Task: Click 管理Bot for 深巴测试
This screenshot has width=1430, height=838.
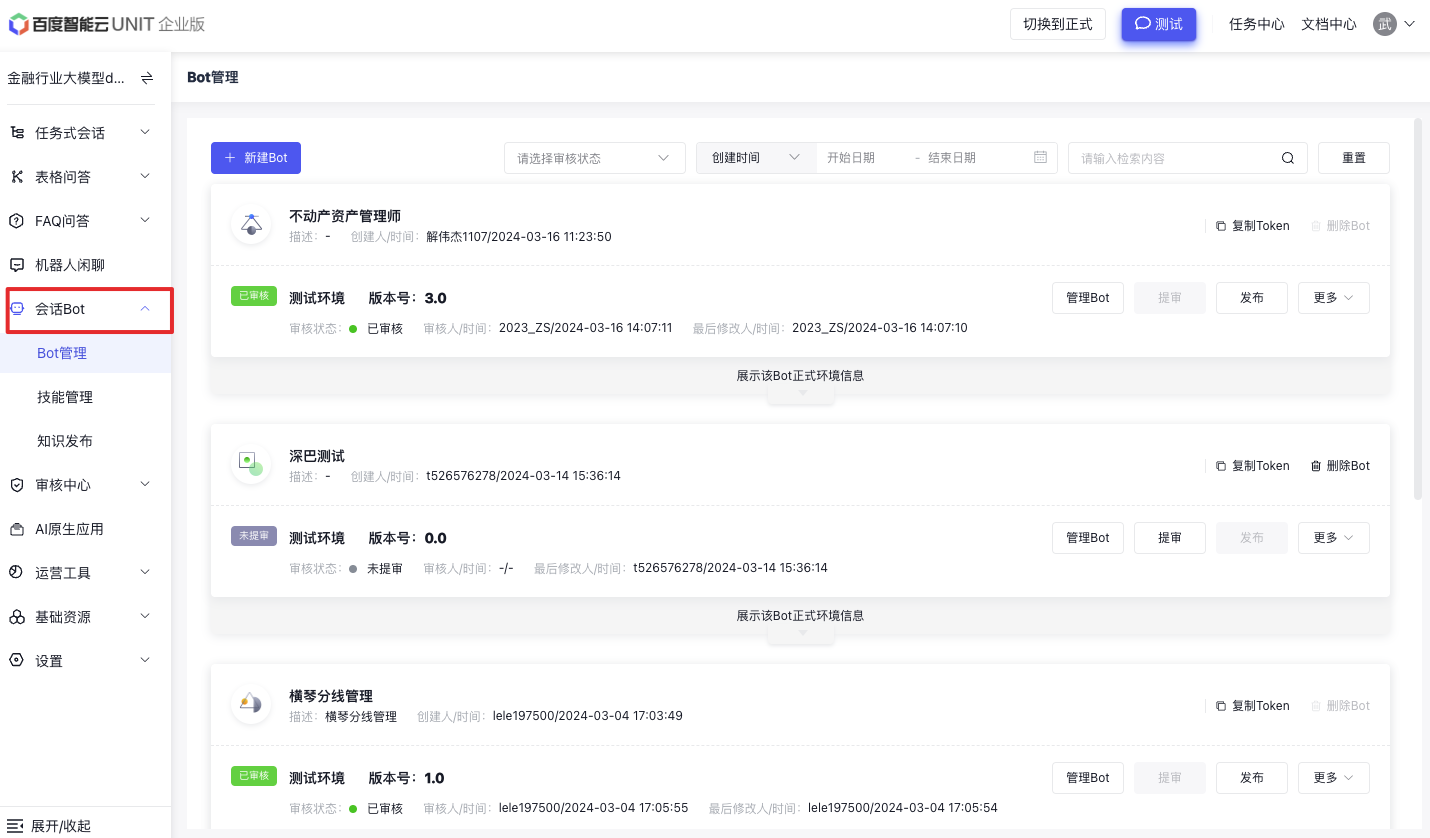Action: pos(1088,538)
